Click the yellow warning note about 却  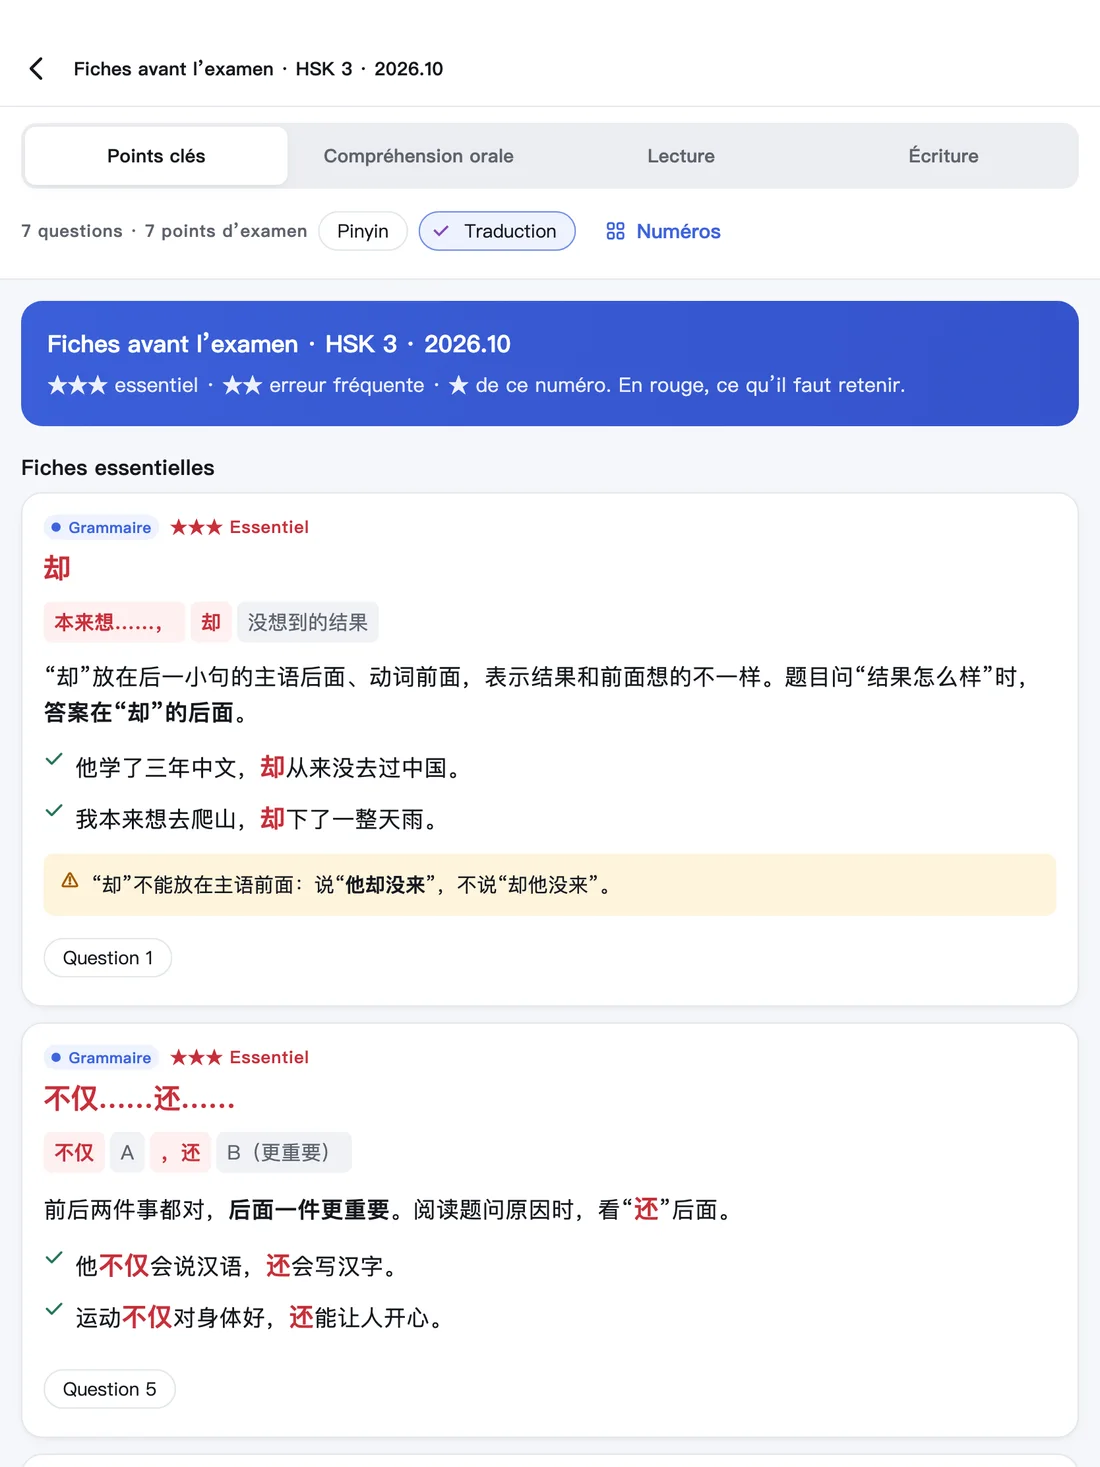tap(550, 885)
